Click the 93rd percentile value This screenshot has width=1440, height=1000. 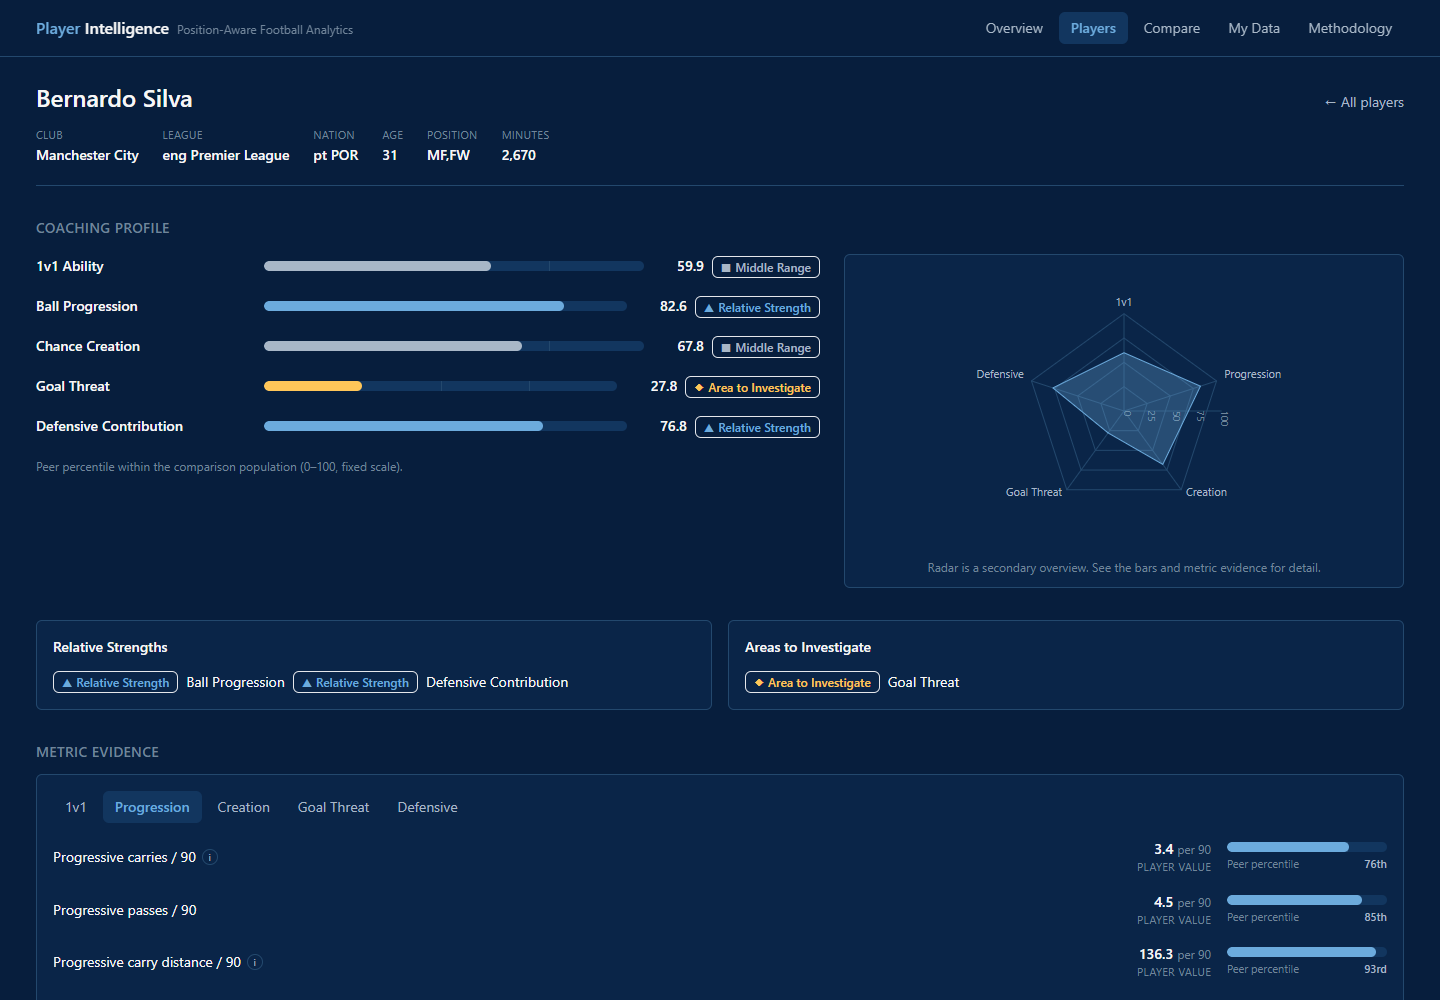pos(1375,969)
